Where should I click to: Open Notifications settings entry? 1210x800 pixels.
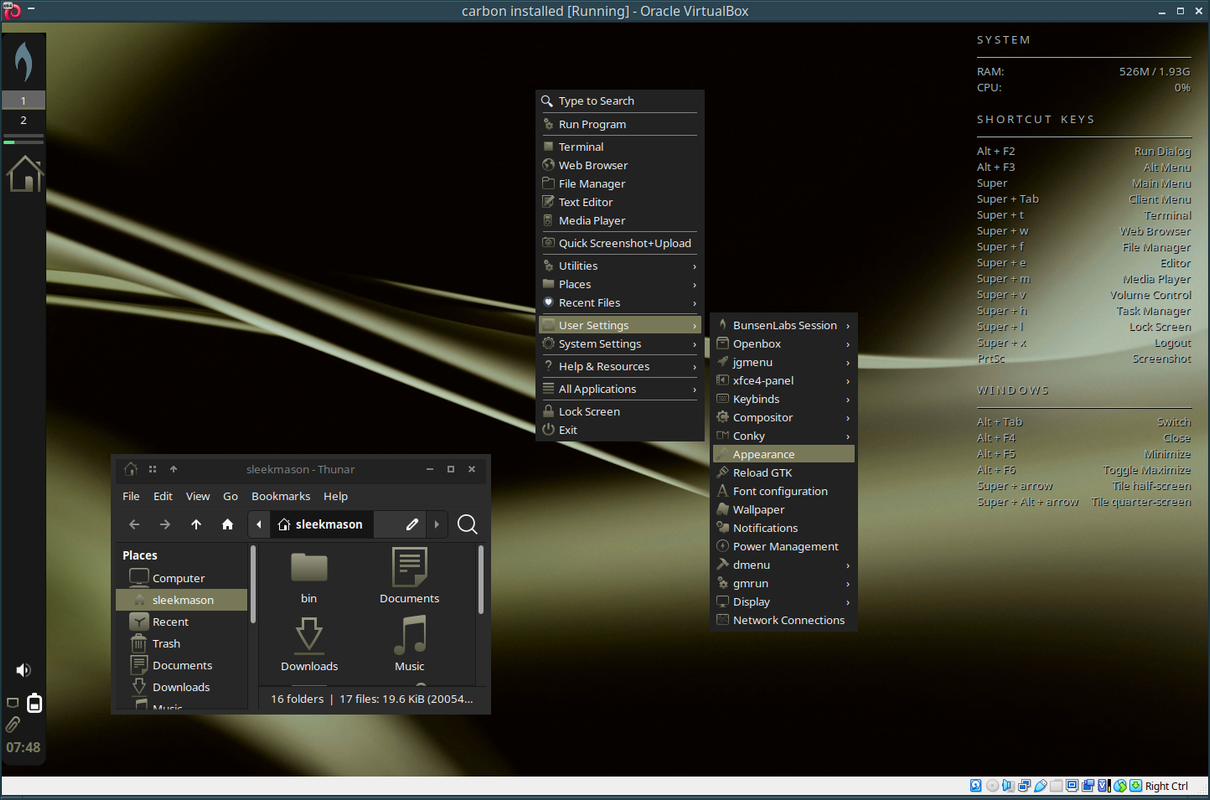pos(784,528)
